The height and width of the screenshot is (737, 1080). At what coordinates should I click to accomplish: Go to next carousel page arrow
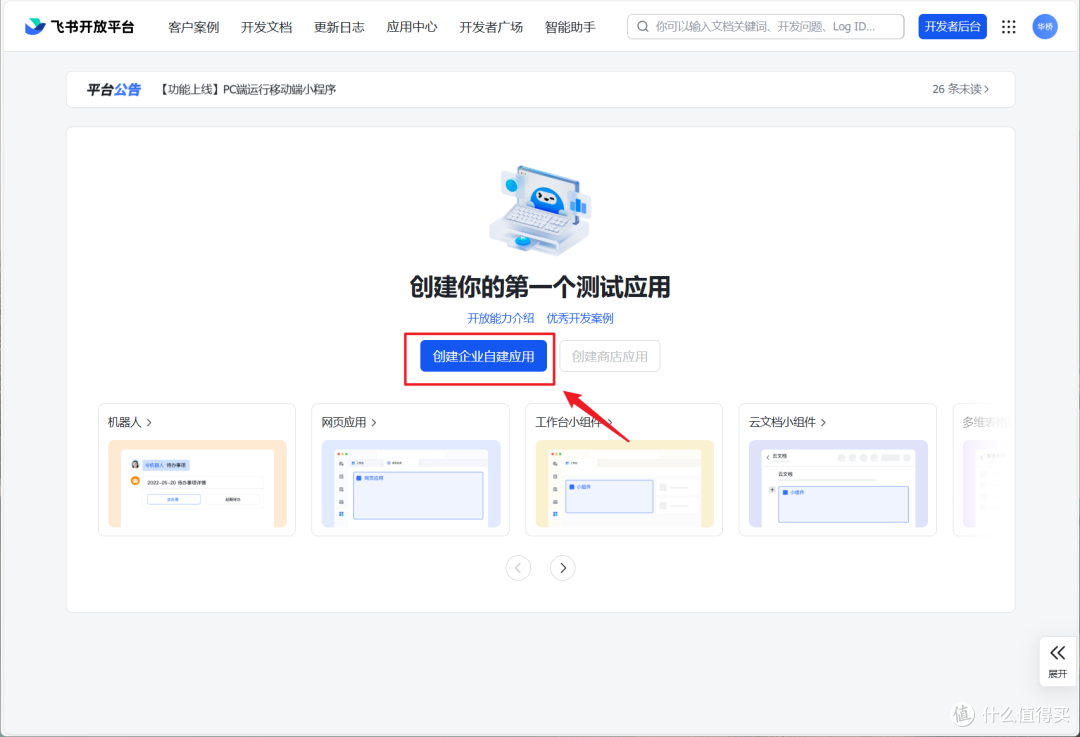pyautogui.click(x=563, y=568)
